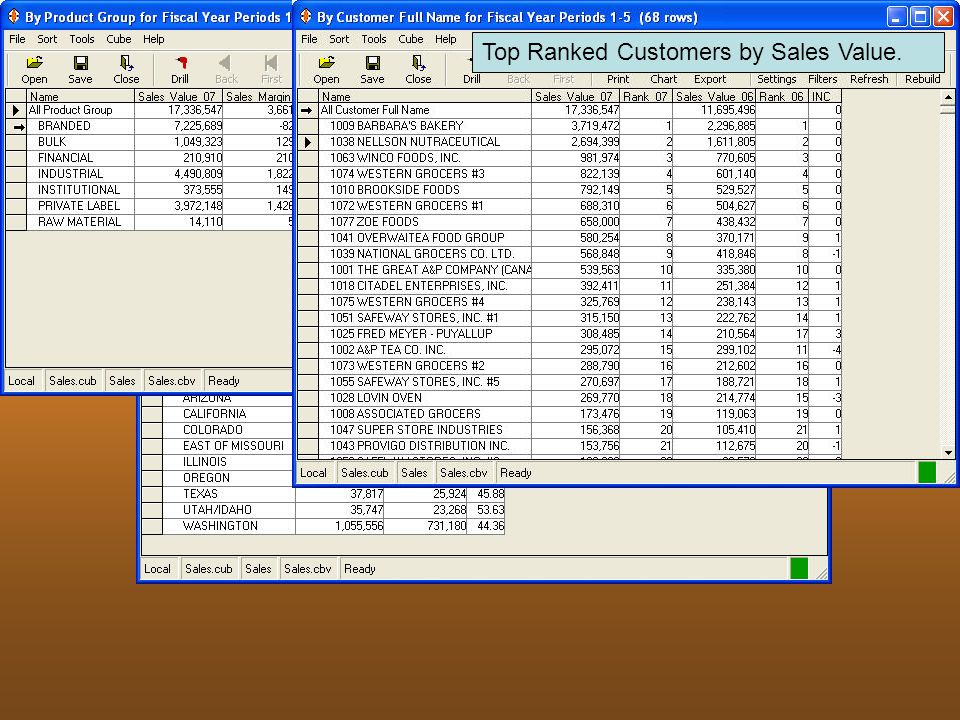This screenshot has height=720, width=960.
Task: Click Rebuild in Customer window toolbar
Action: (x=923, y=79)
